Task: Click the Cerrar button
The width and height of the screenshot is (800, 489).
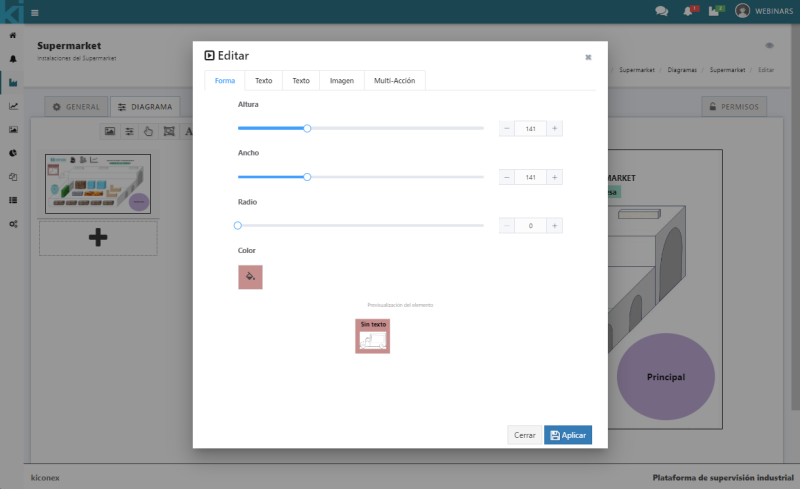Action: point(524,435)
